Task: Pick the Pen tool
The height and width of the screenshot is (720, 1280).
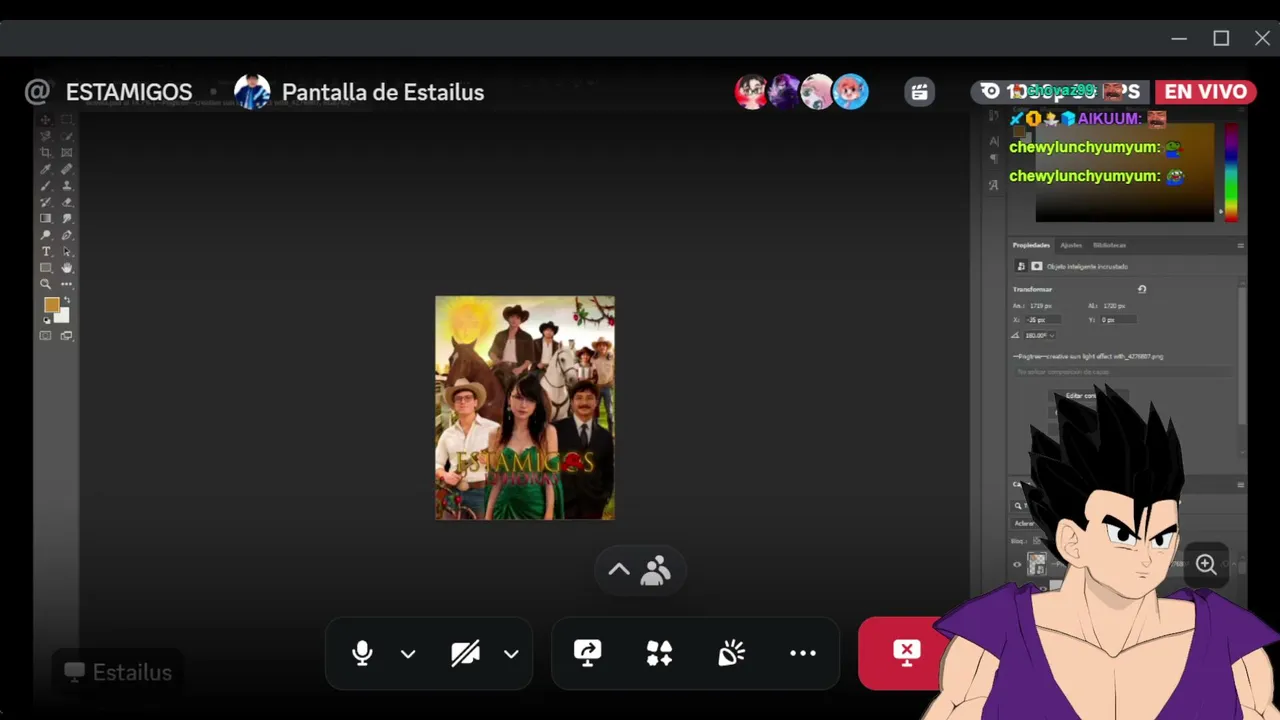Action: [x=67, y=235]
